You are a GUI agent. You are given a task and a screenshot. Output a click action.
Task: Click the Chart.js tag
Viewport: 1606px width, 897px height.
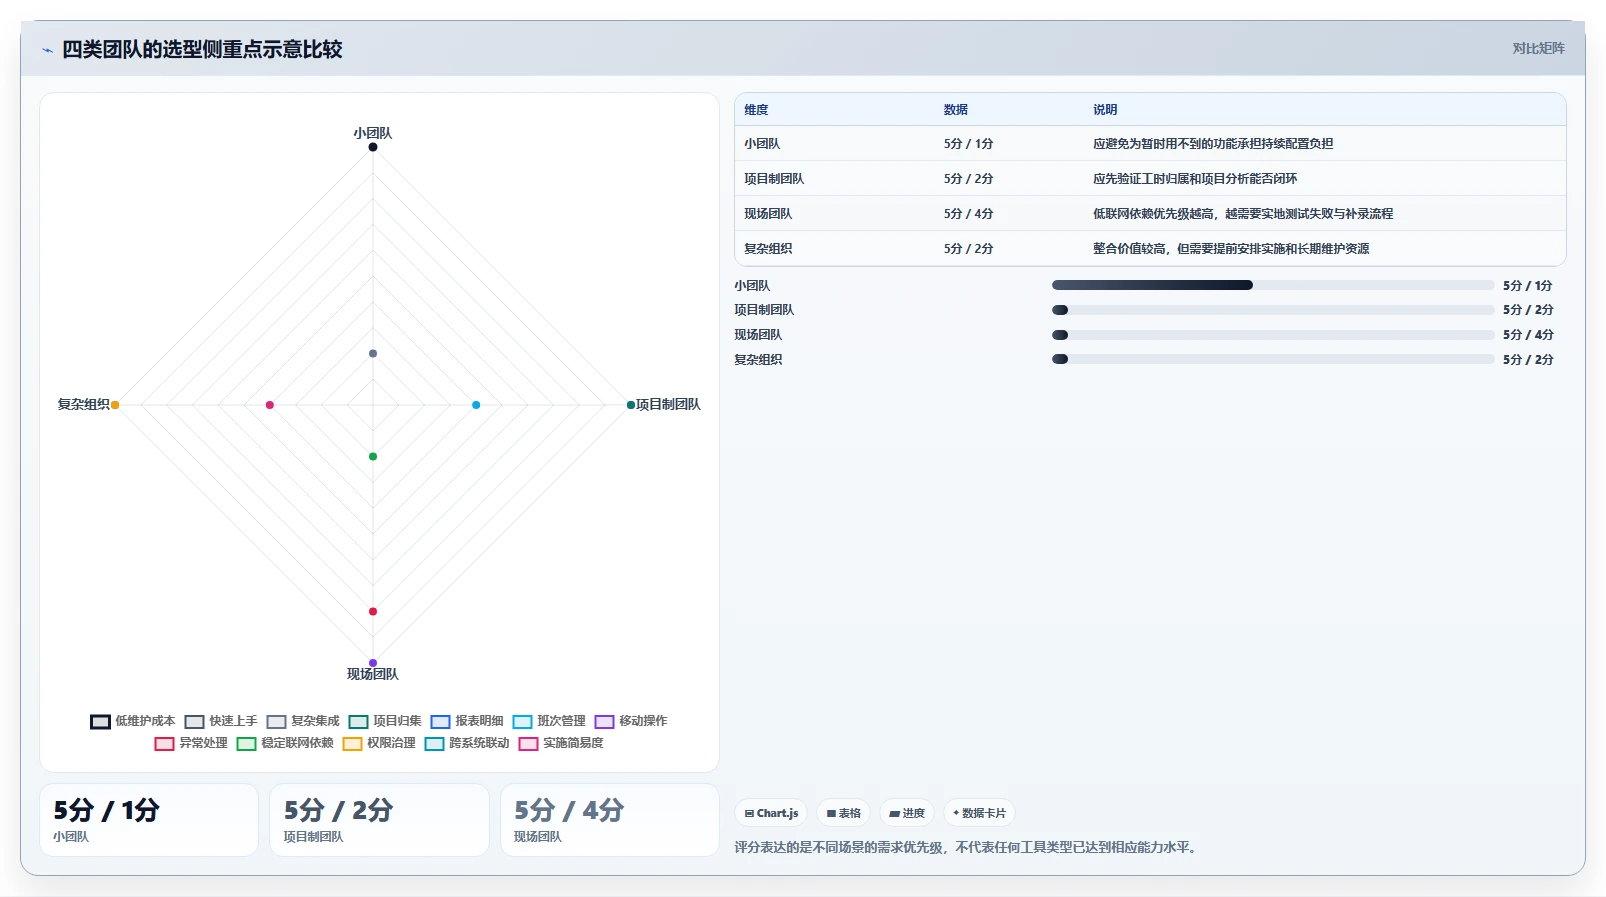tap(771, 813)
